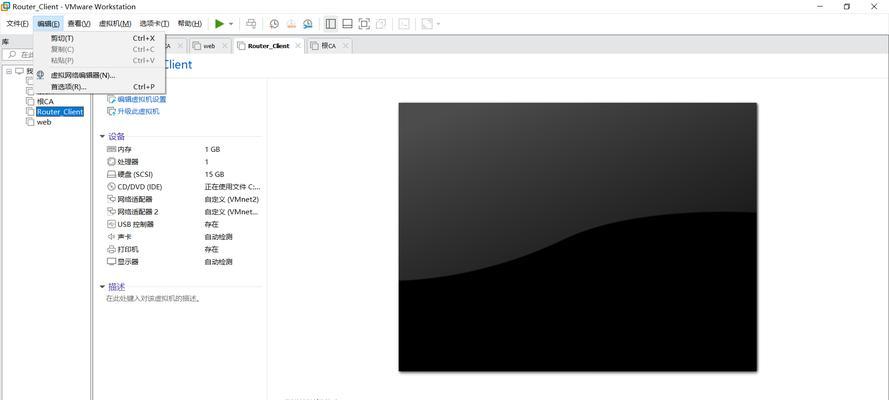The width and height of the screenshot is (889, 400).
Task: Close the open 编辑(E) menu
Action: [49, 24]
